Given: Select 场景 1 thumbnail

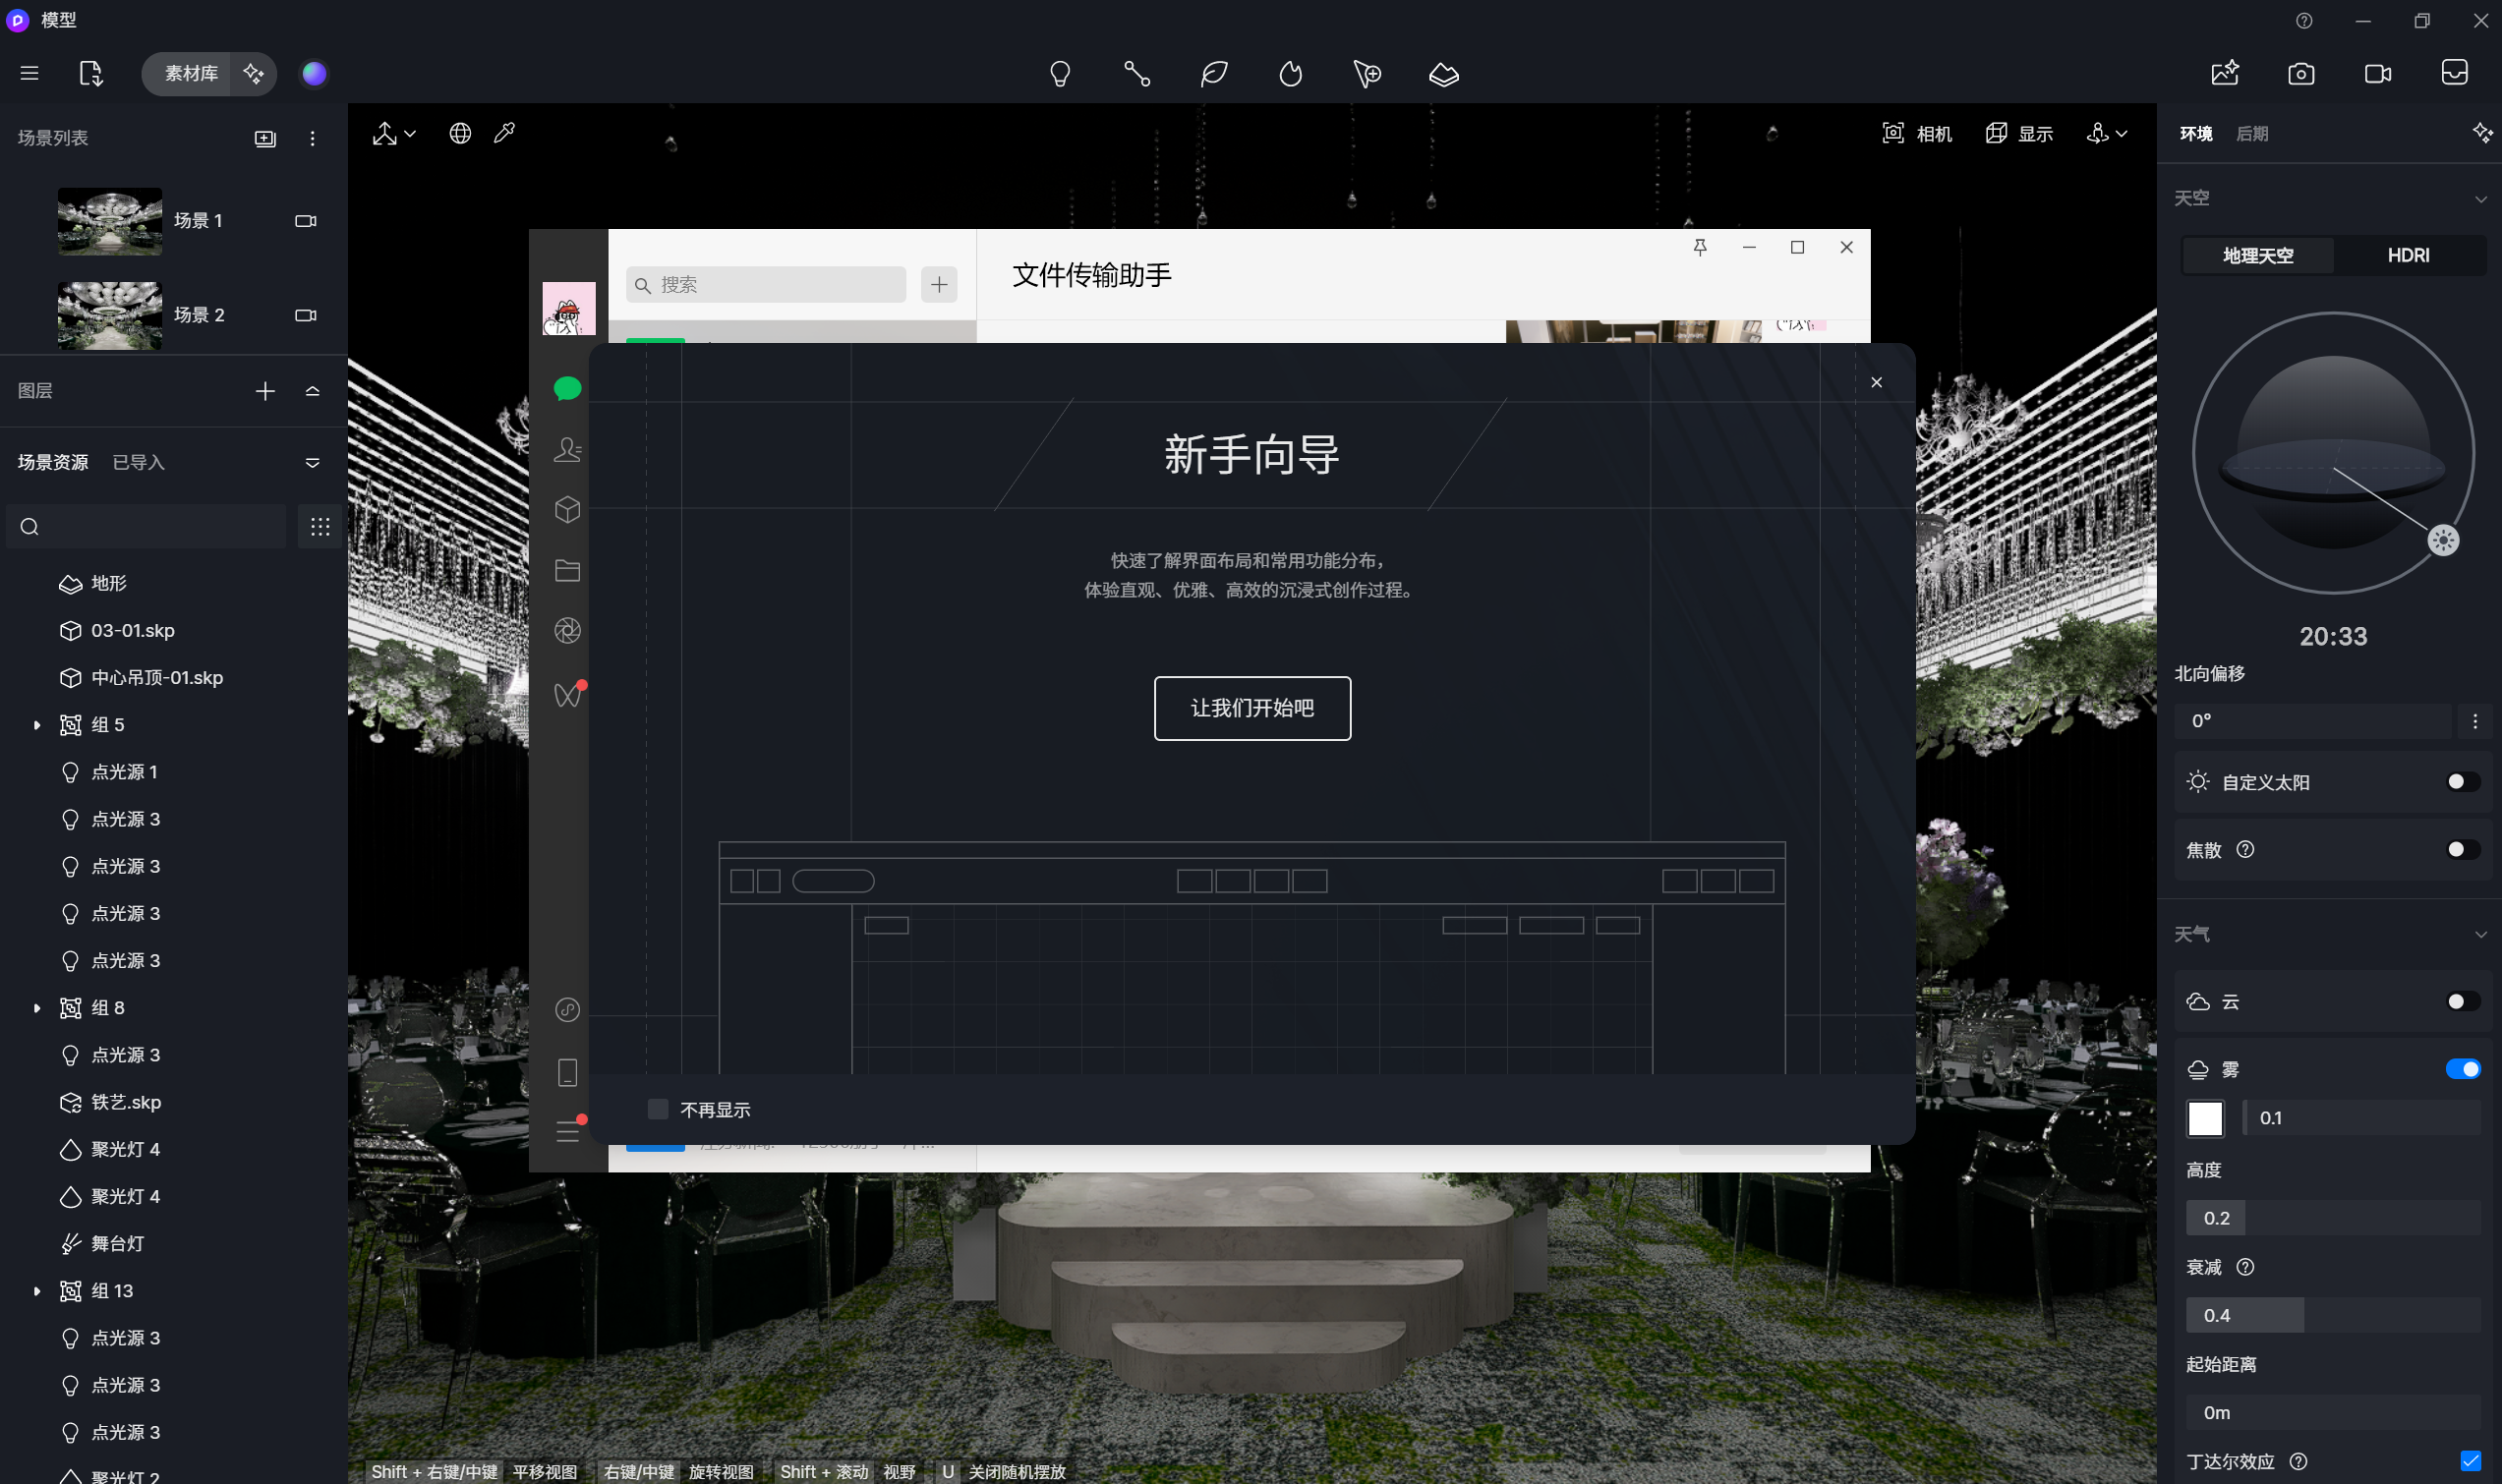Looking at the screenshot, I should 110,221.
